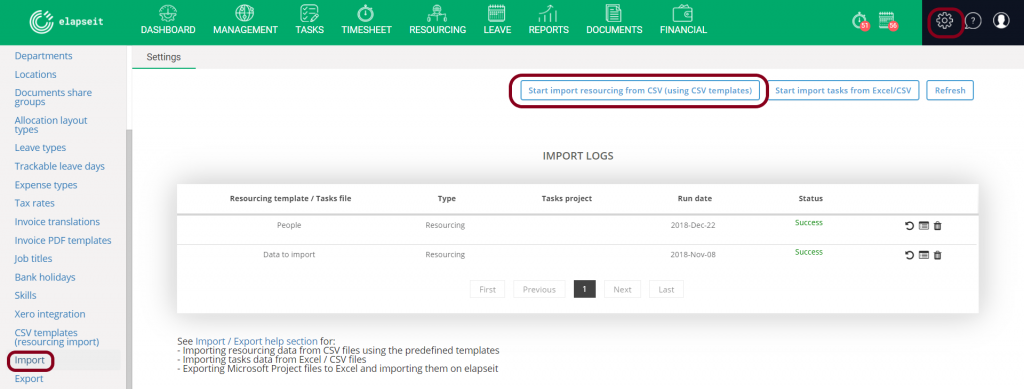Click the 'Run date' column header
1024x389 pixels.
(695, 198)
